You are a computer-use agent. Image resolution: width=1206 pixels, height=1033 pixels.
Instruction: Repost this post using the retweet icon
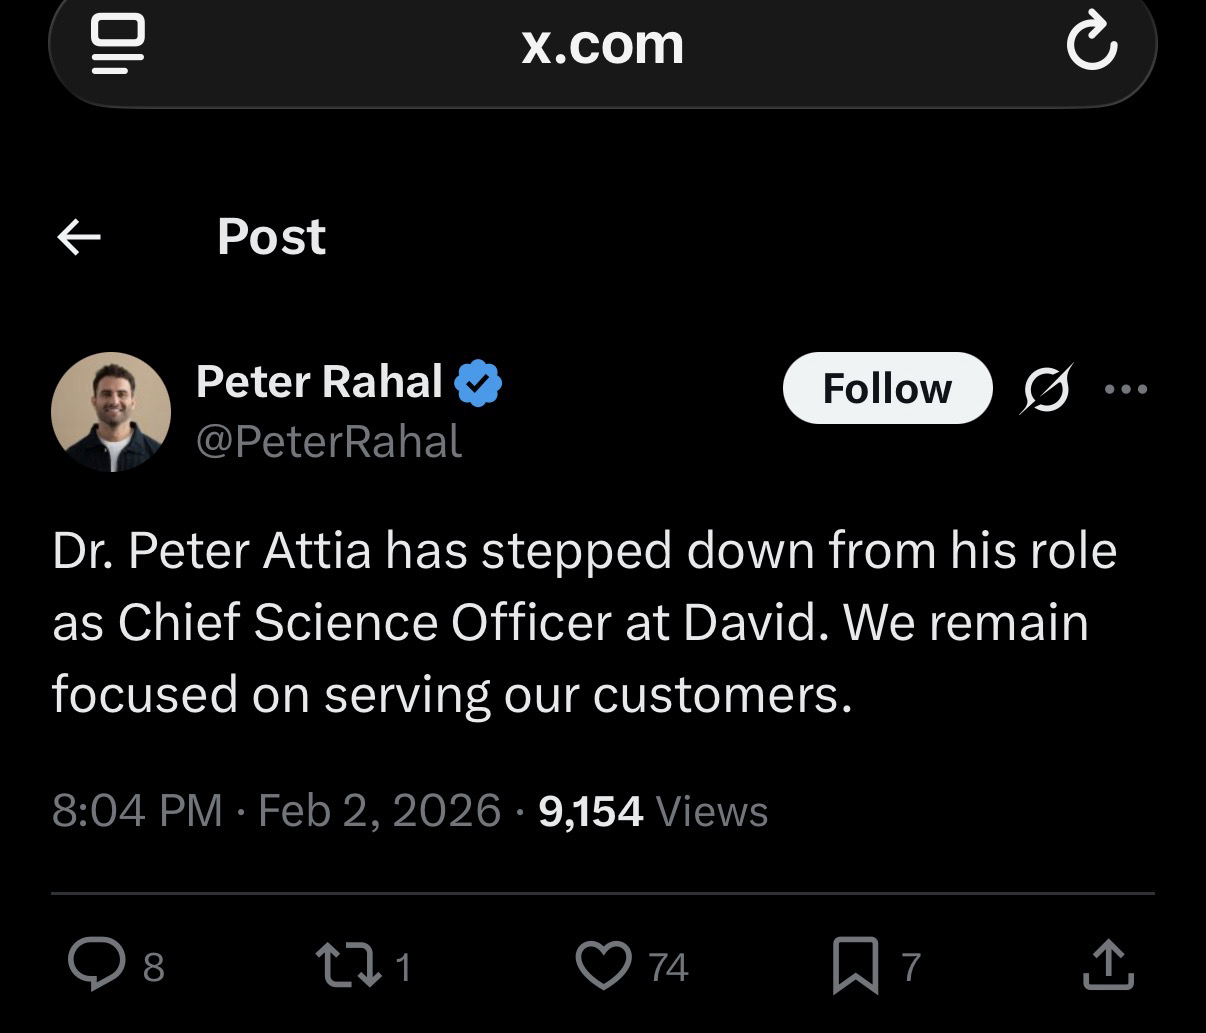point(342,965)
